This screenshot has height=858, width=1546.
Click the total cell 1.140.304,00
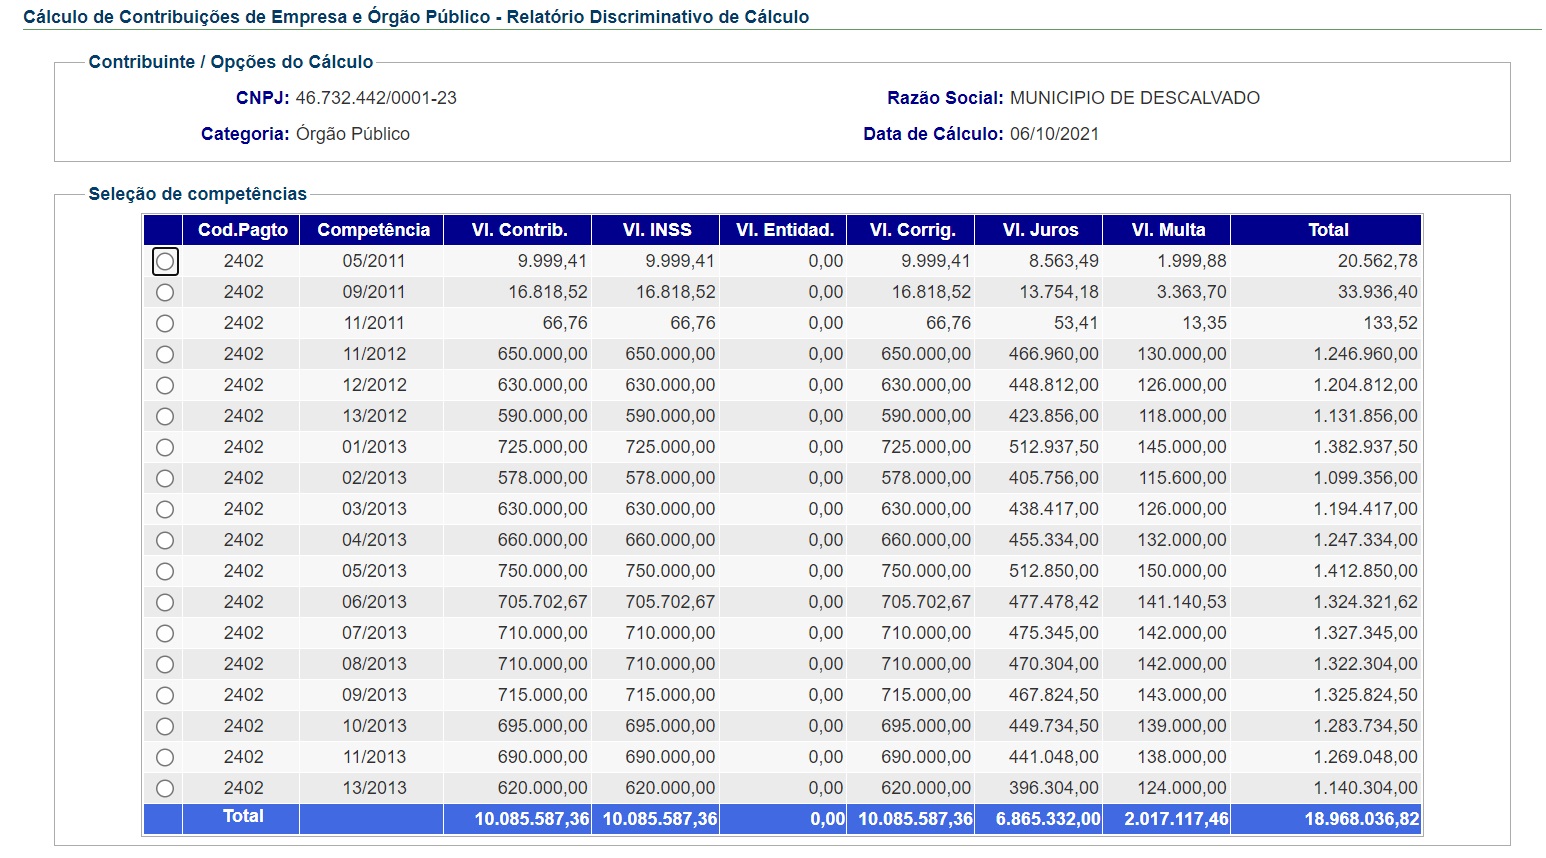(x=1365, y=788)
